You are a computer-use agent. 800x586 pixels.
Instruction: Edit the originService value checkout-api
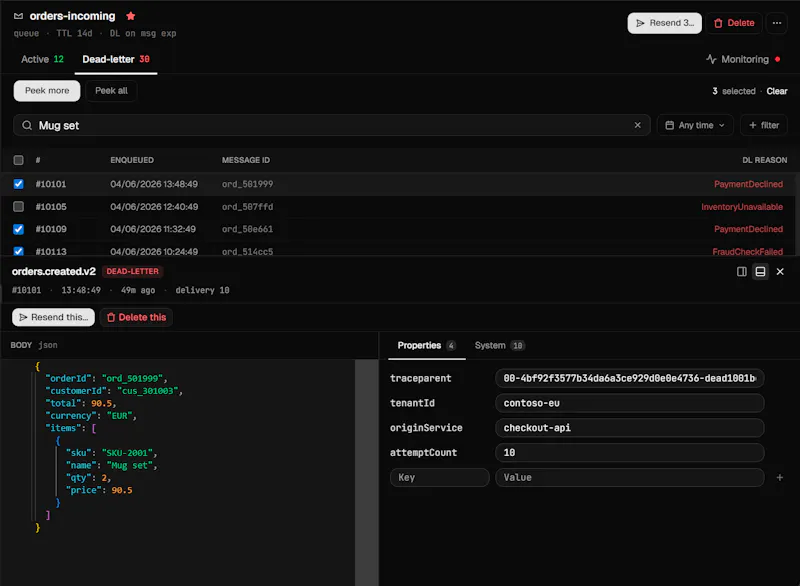click(629, 427)
